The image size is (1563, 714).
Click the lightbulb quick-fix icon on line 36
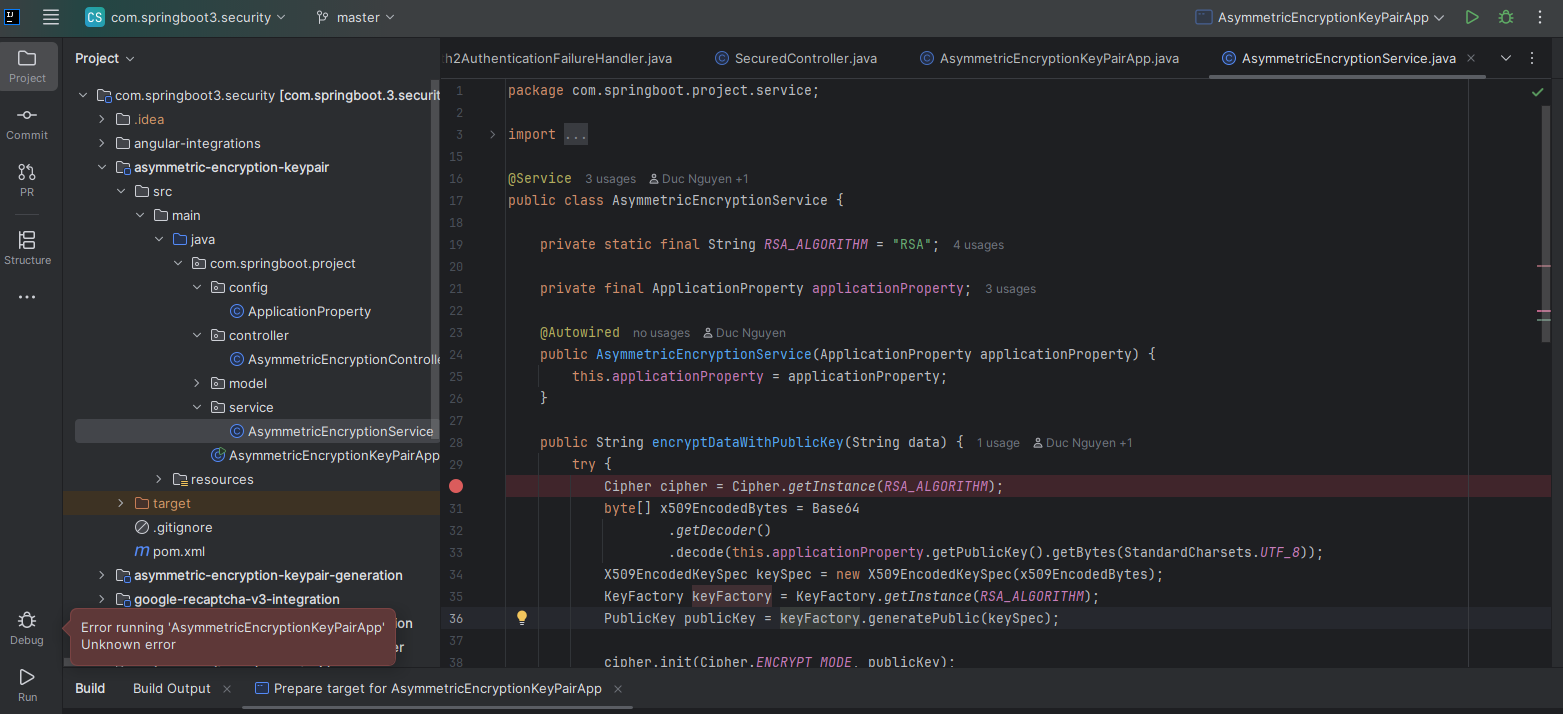pyautogui.click(x=521, y=618)
